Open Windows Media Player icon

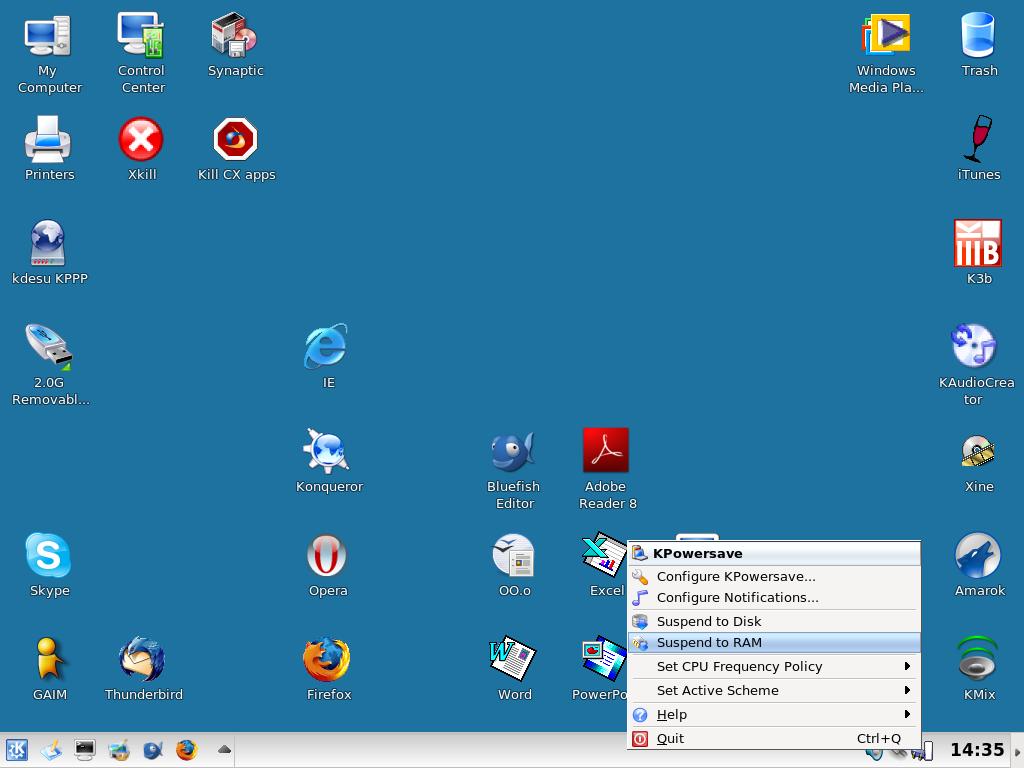pos(886,35)
